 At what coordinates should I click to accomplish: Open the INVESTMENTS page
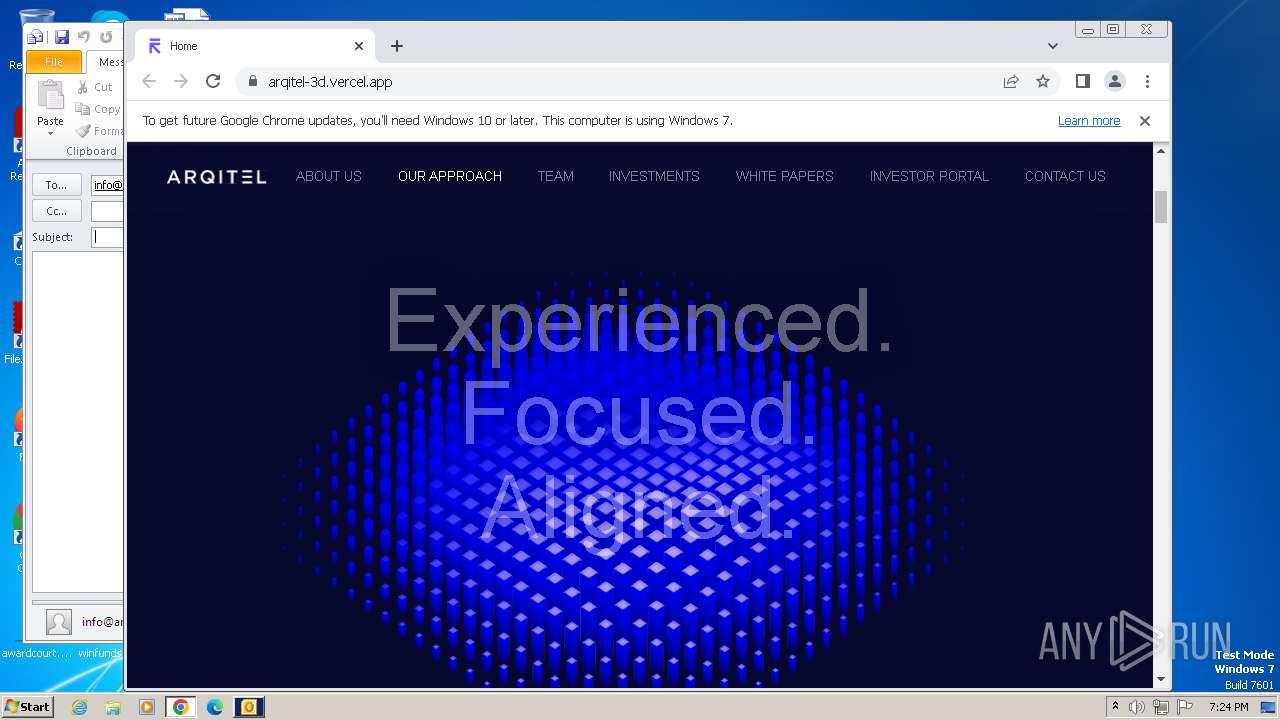click(654, 176)
